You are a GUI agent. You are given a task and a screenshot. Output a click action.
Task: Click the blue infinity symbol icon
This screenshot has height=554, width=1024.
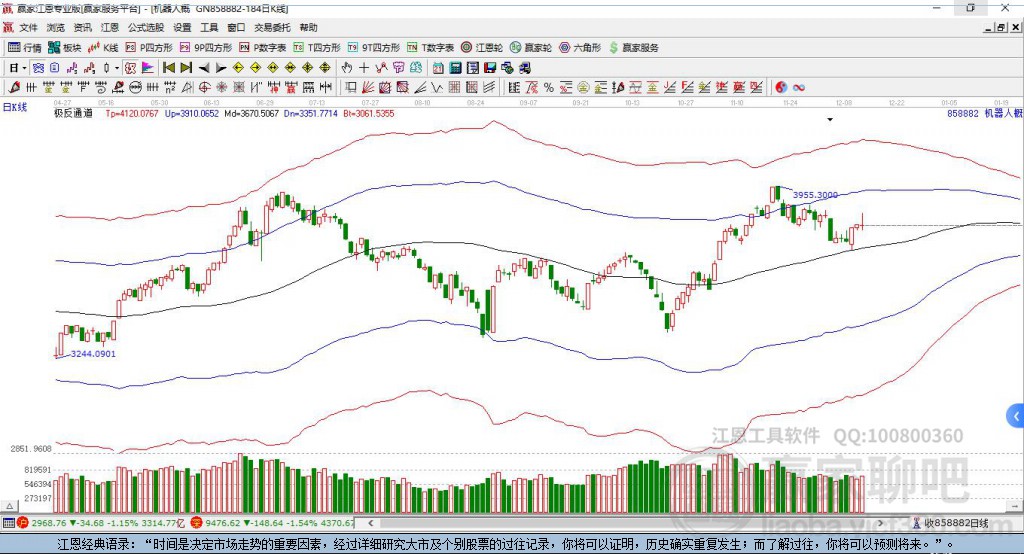point(799,87)
